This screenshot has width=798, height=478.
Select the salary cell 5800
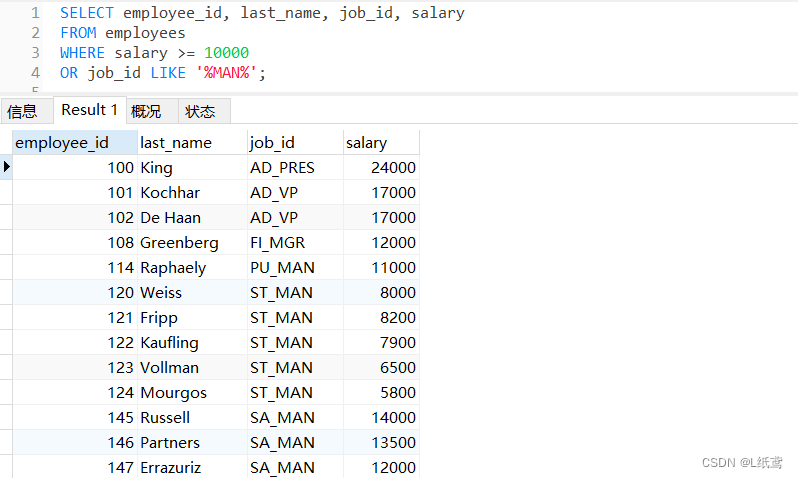(381, 392)
